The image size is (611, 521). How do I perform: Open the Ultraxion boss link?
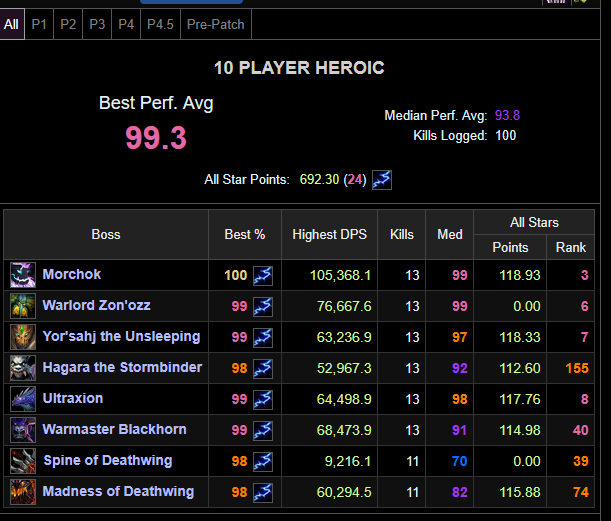pos(73,398)
